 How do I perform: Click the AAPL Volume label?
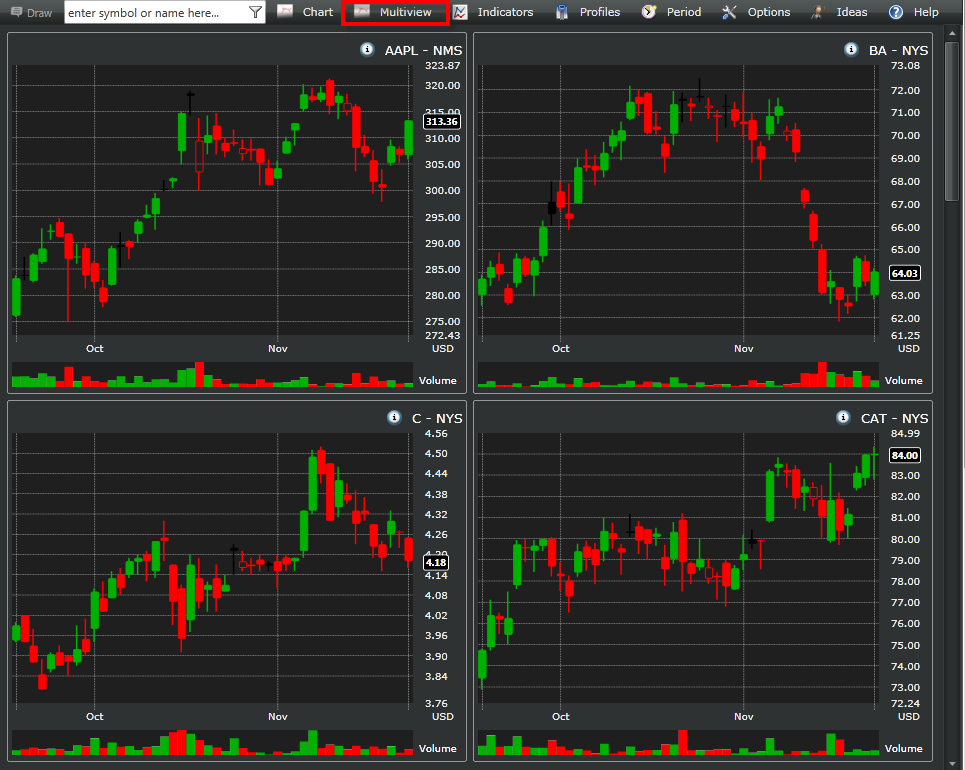[438, 380]
